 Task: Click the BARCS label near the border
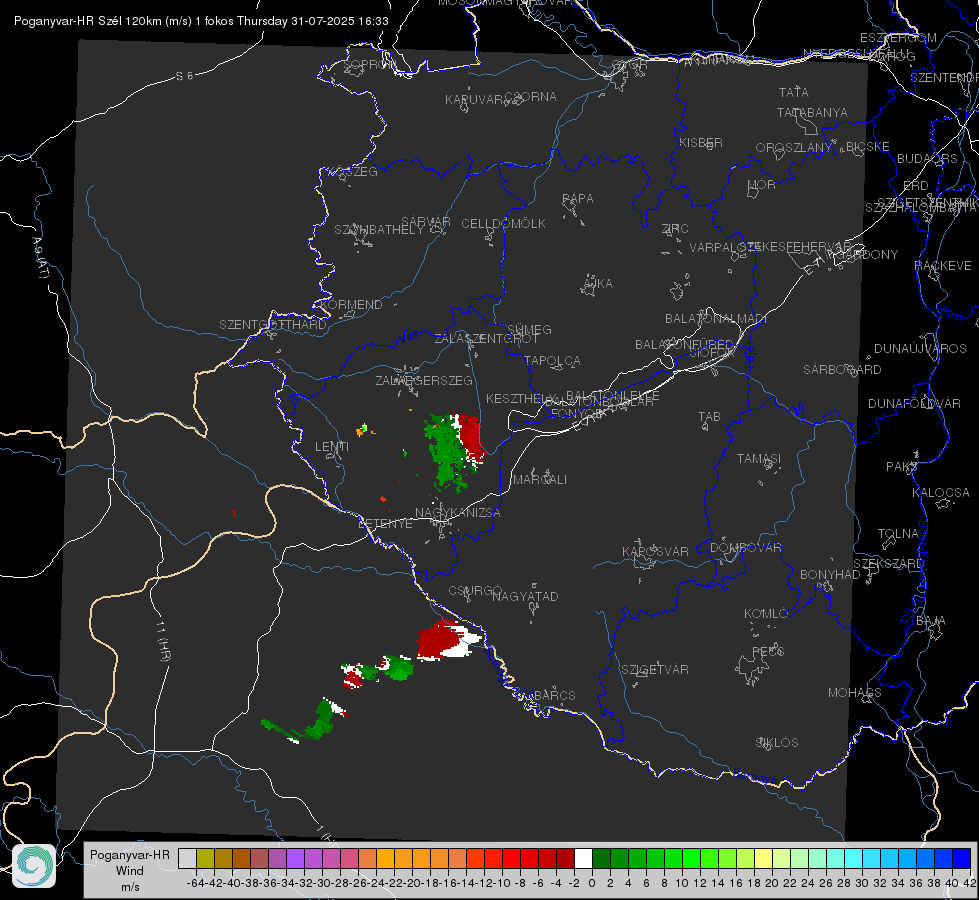[x=554, y=695]
